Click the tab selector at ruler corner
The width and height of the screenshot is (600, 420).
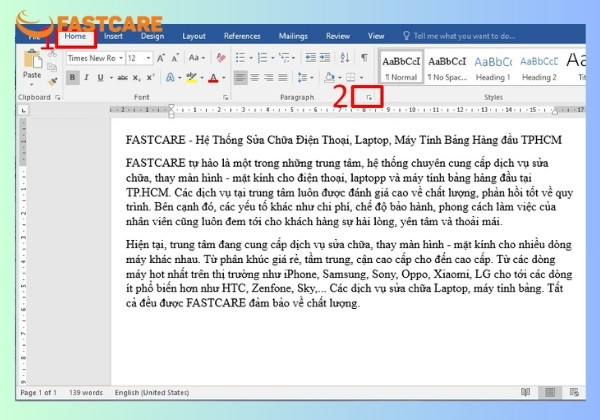coord(24,110)
